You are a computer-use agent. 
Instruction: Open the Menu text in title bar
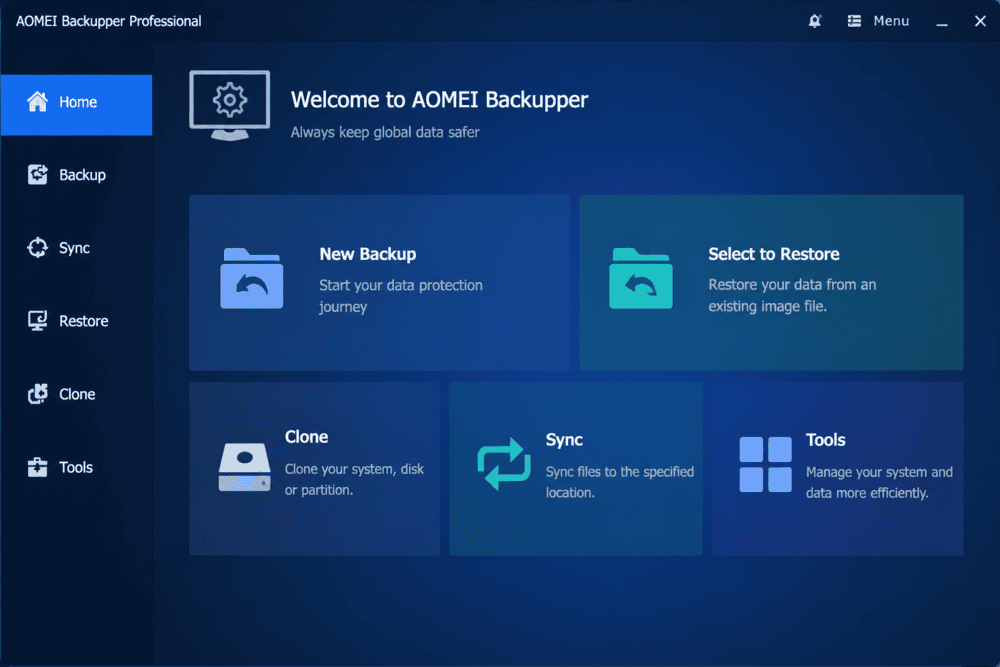coord(891,21)
